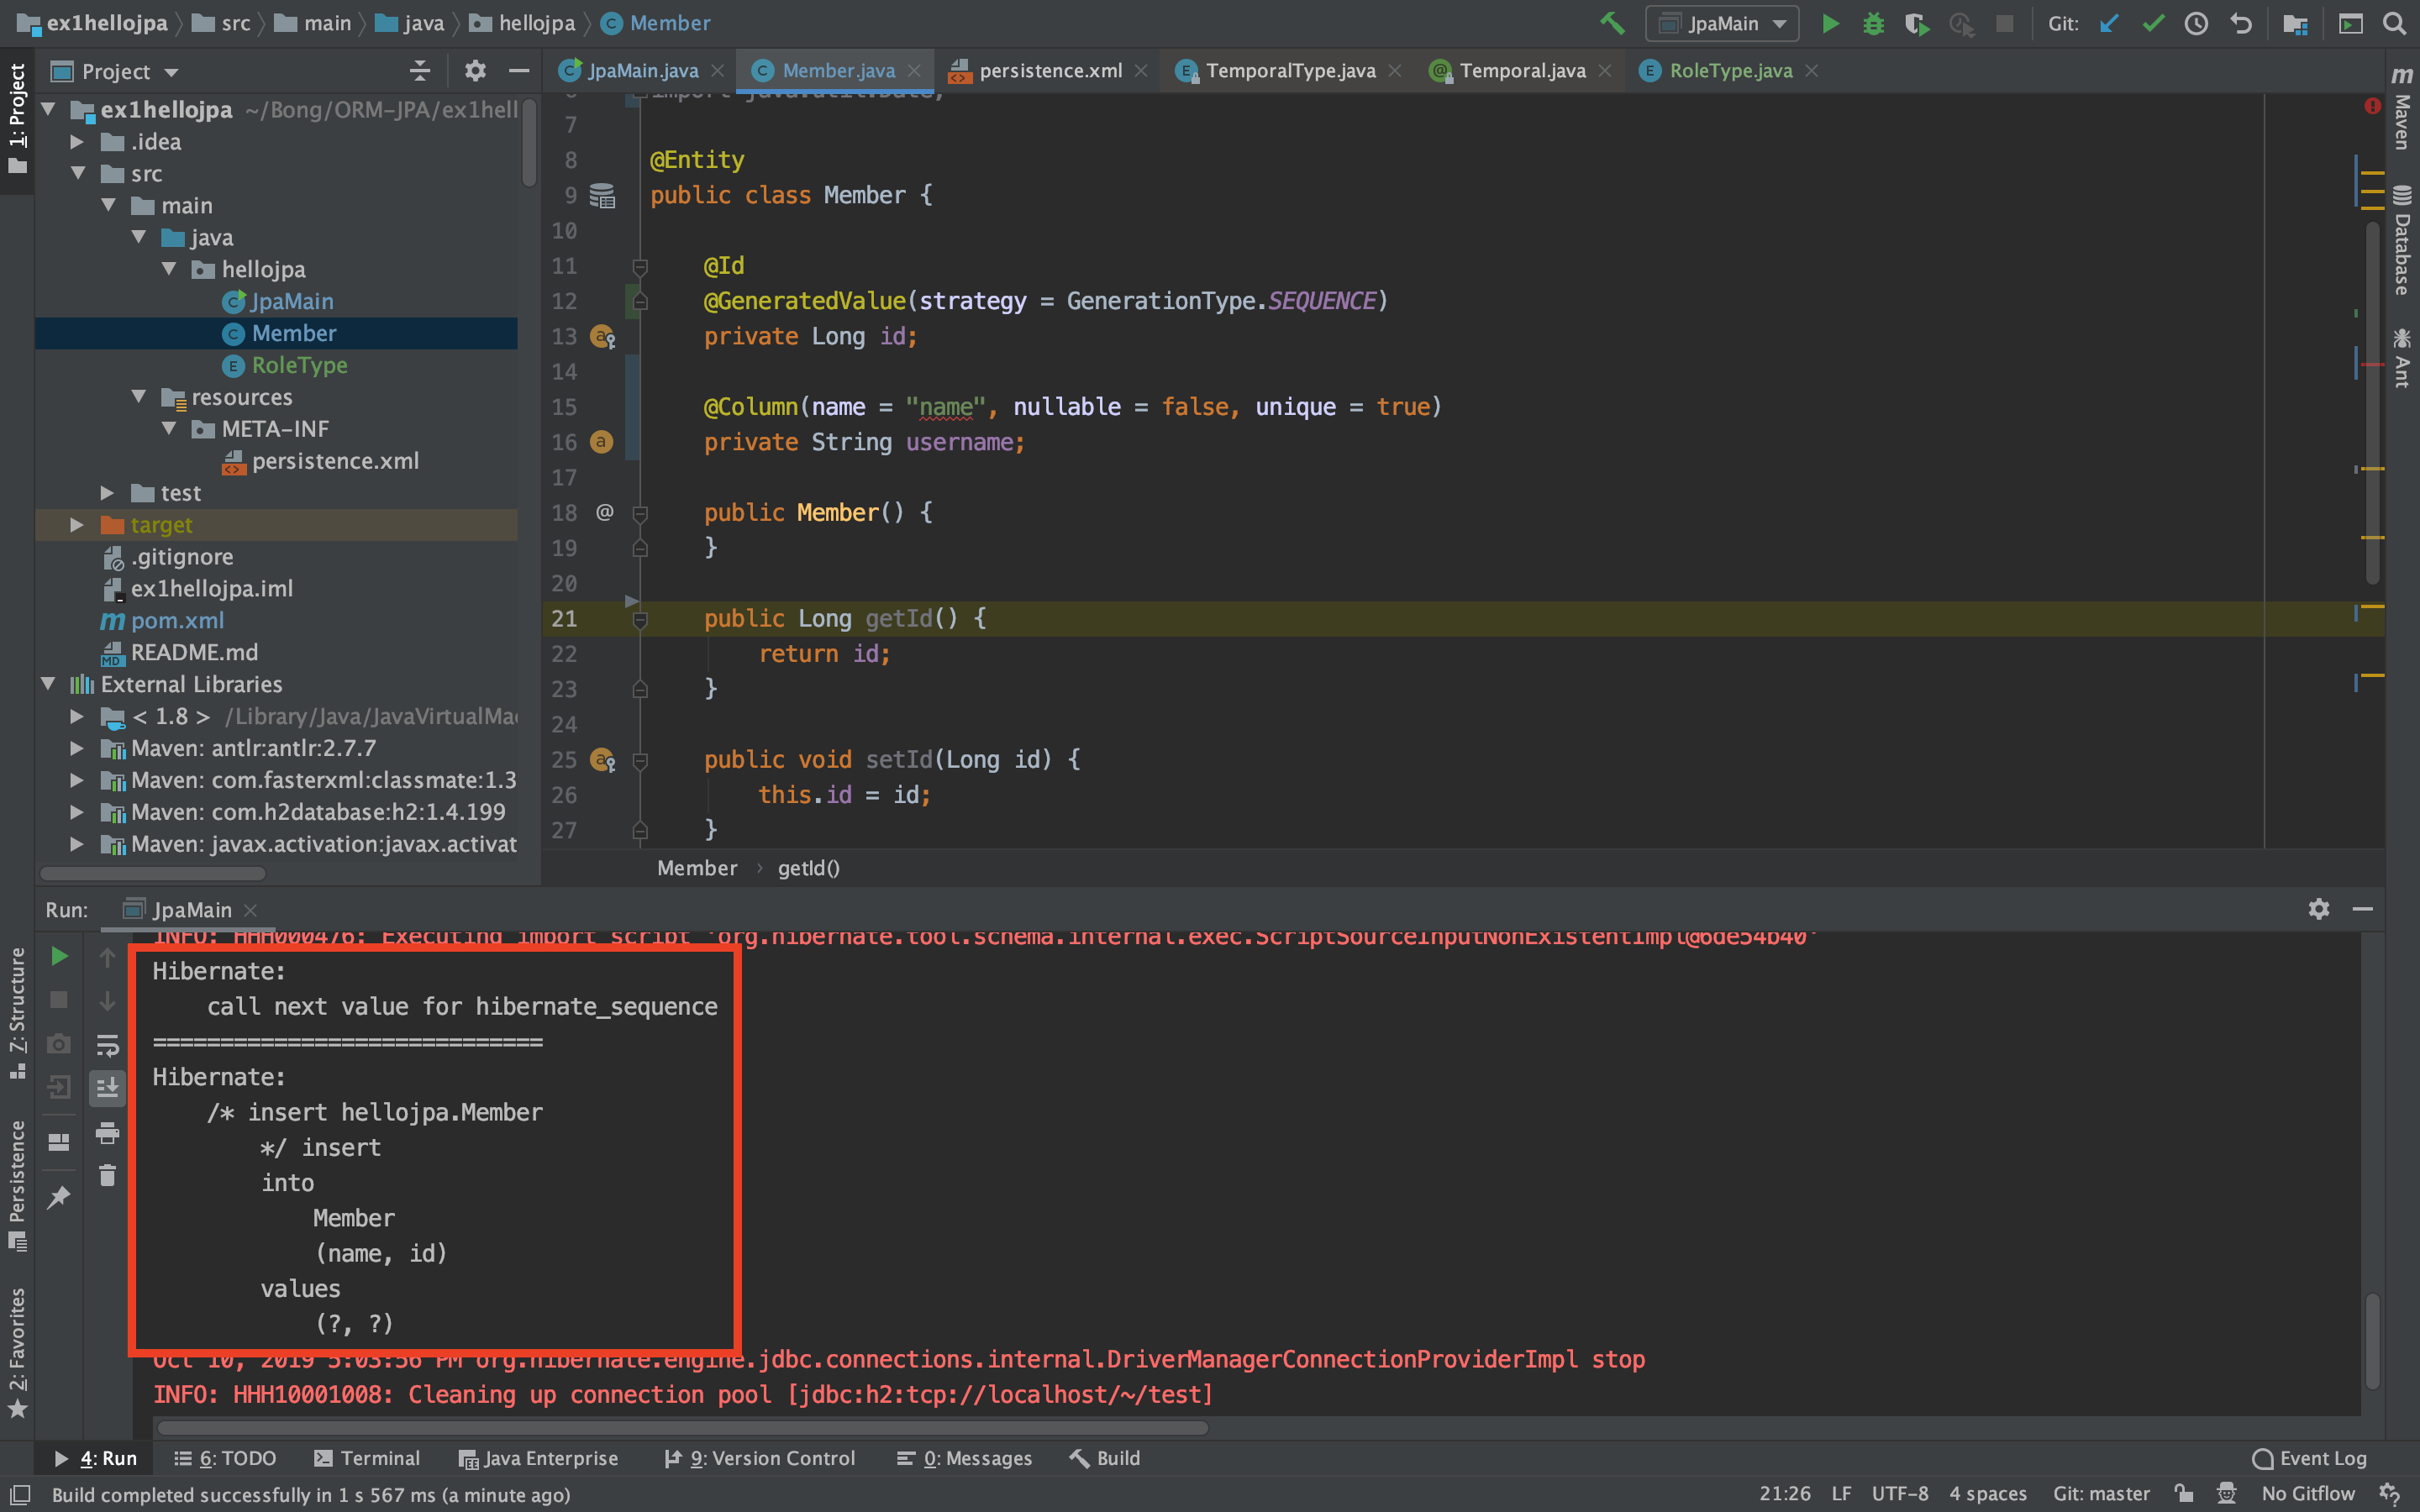Viewport: 2420px width, 1512px height.
Task: Expand the target folder
Action: (77, 525)
